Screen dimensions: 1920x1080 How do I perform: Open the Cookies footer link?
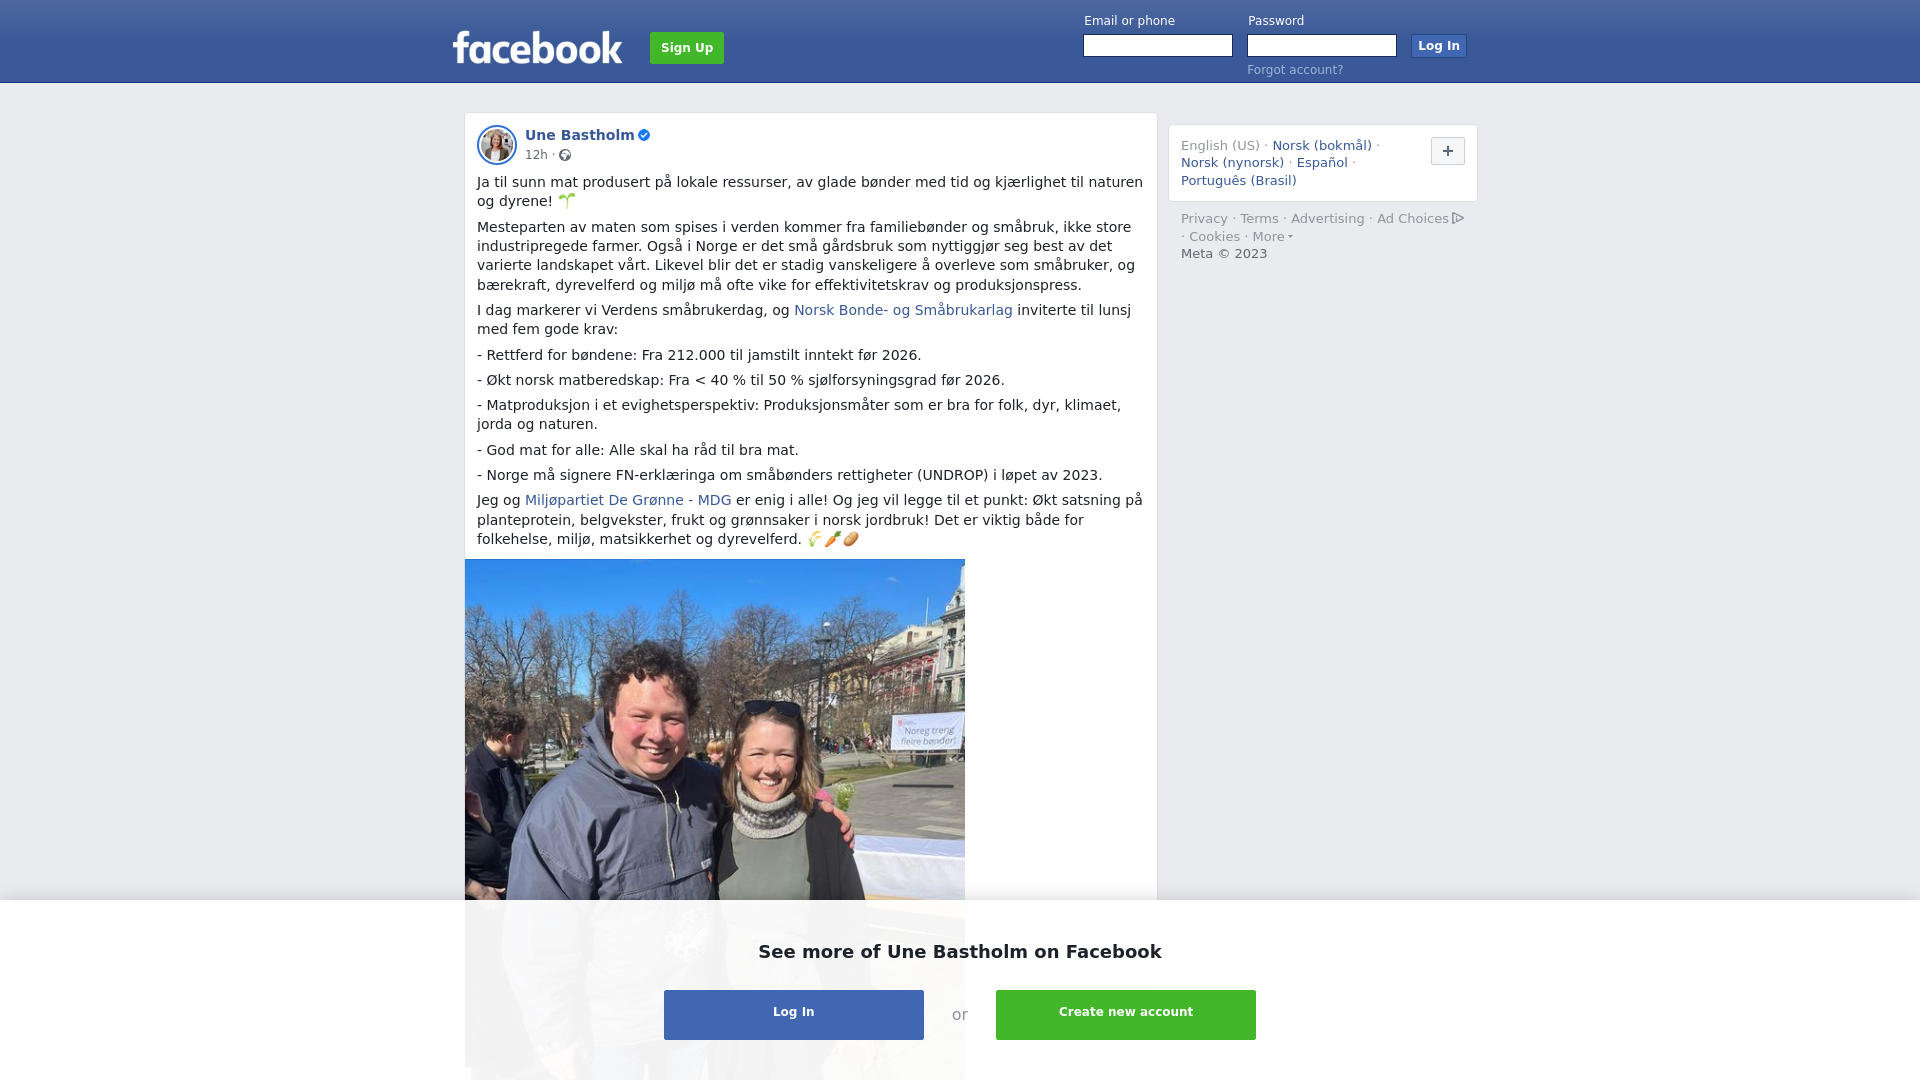1214,237
